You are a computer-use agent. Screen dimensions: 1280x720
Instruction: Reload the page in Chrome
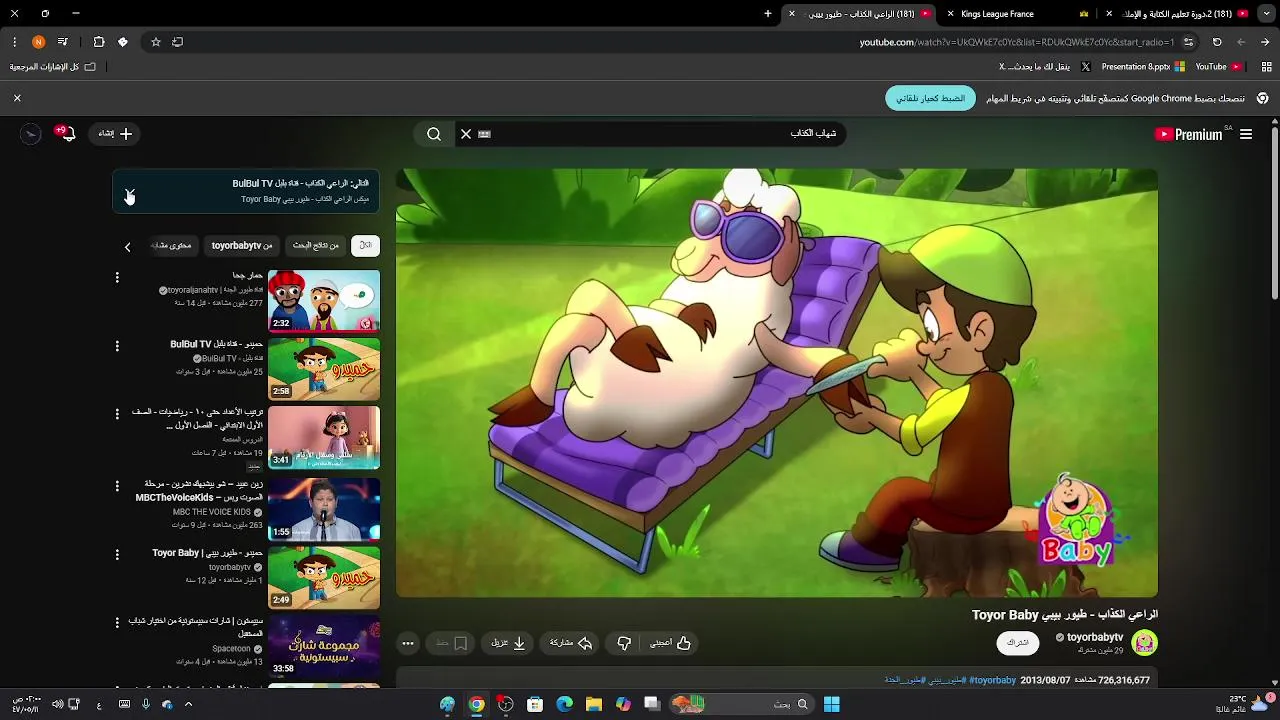[1217, 42]
